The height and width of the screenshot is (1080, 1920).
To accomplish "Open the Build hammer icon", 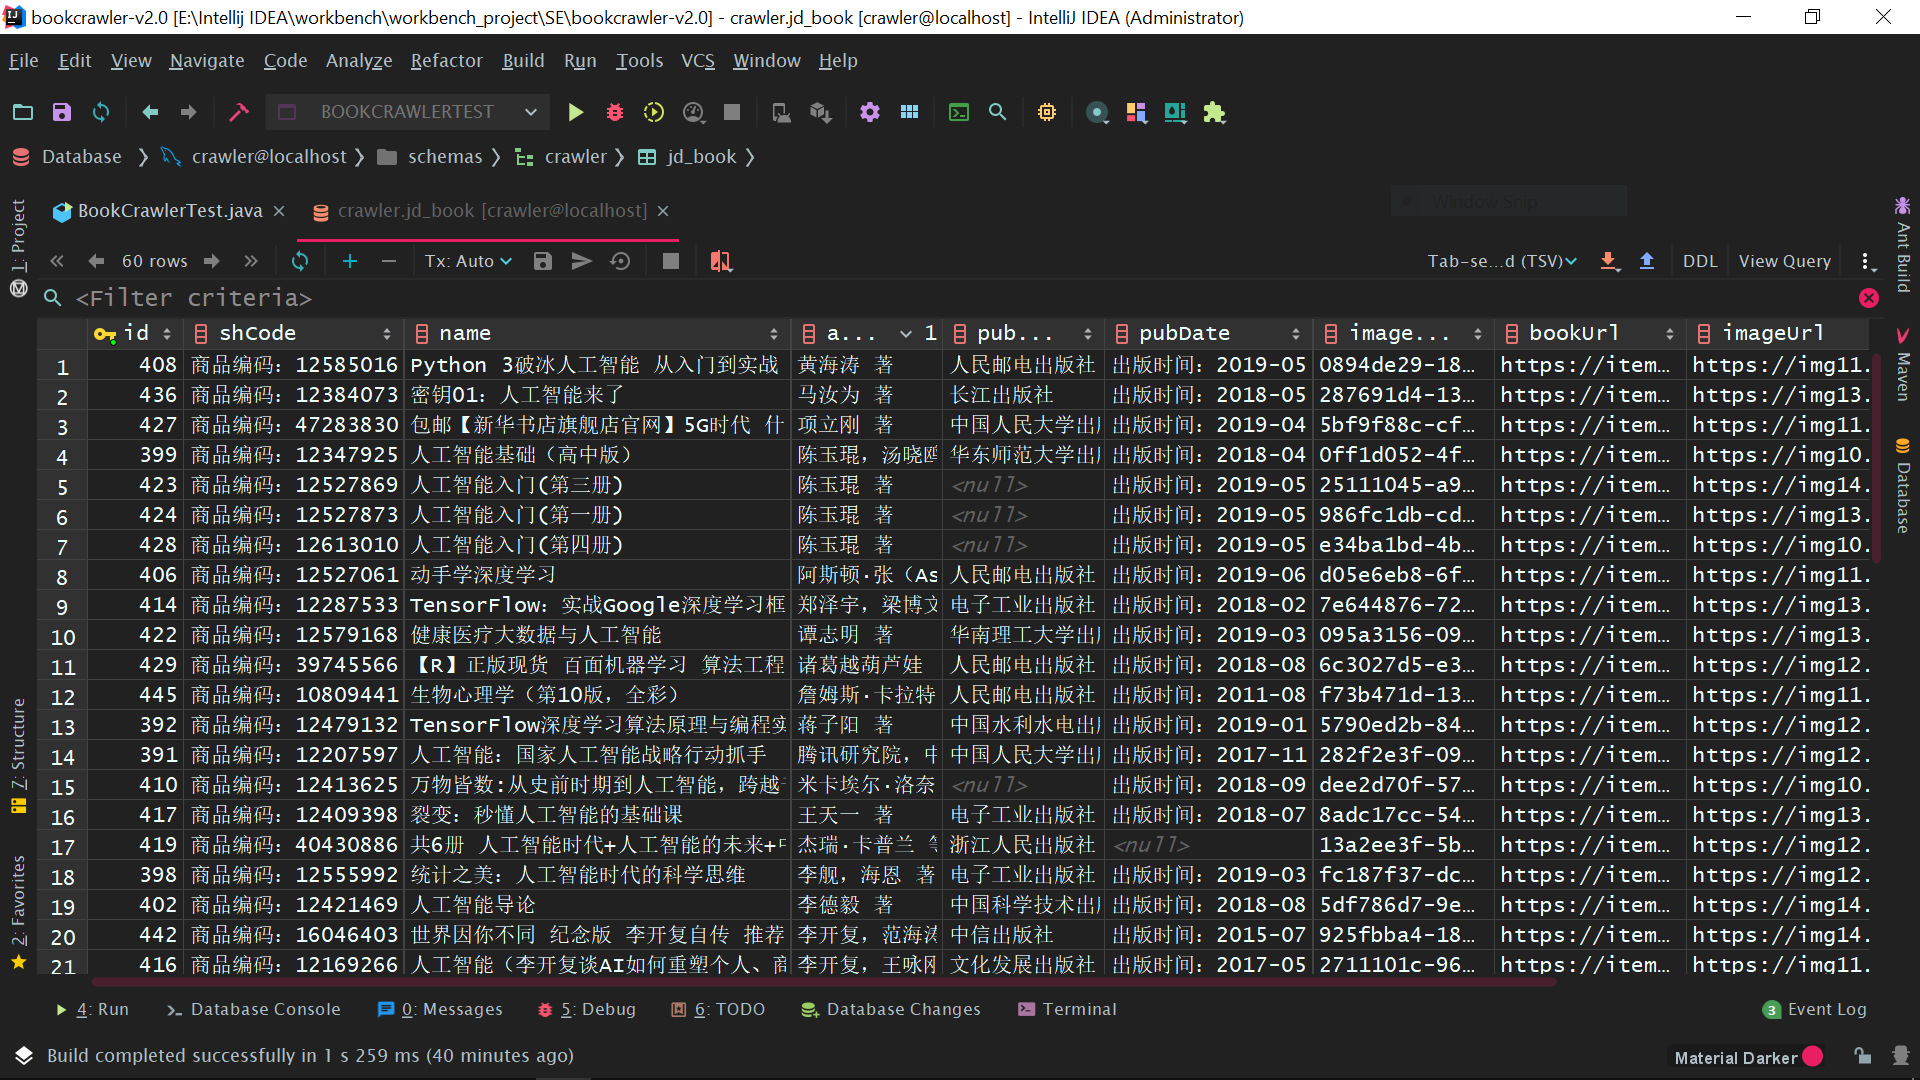I will point(239,112).
